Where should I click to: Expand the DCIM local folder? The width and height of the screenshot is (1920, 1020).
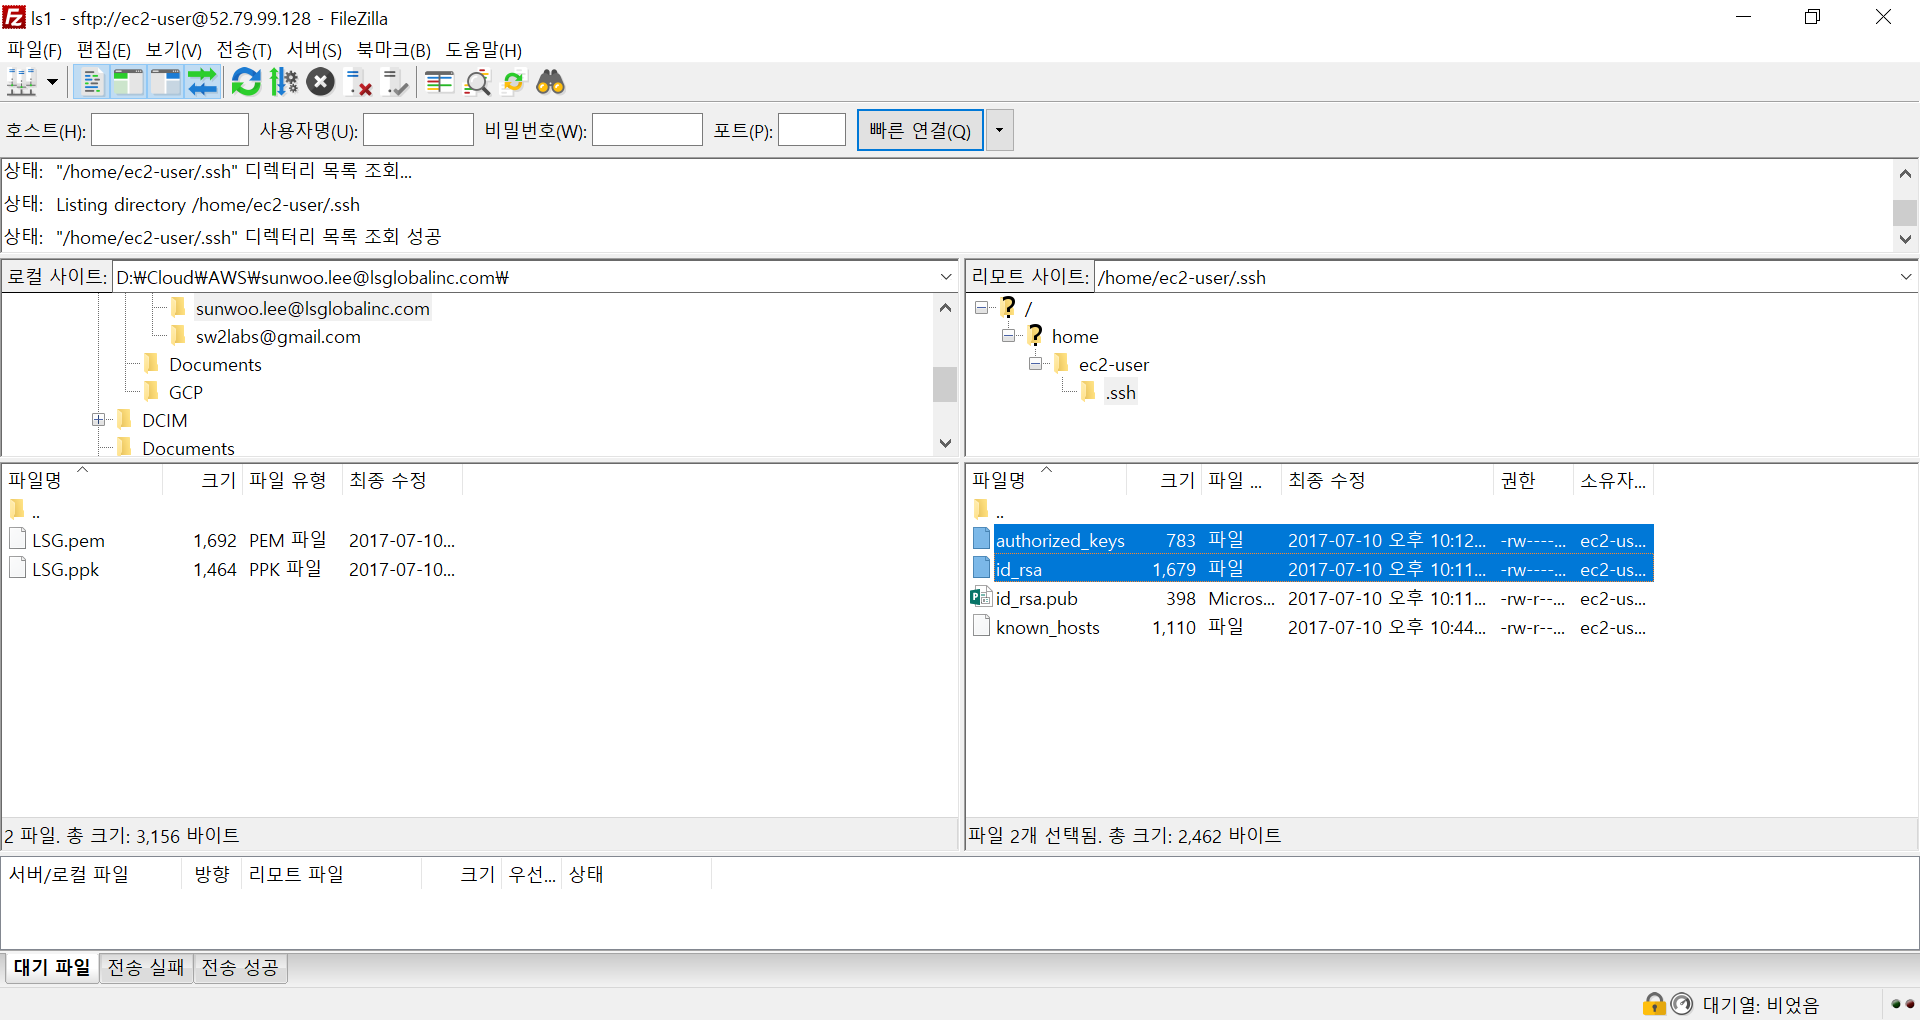click(98, 420)
